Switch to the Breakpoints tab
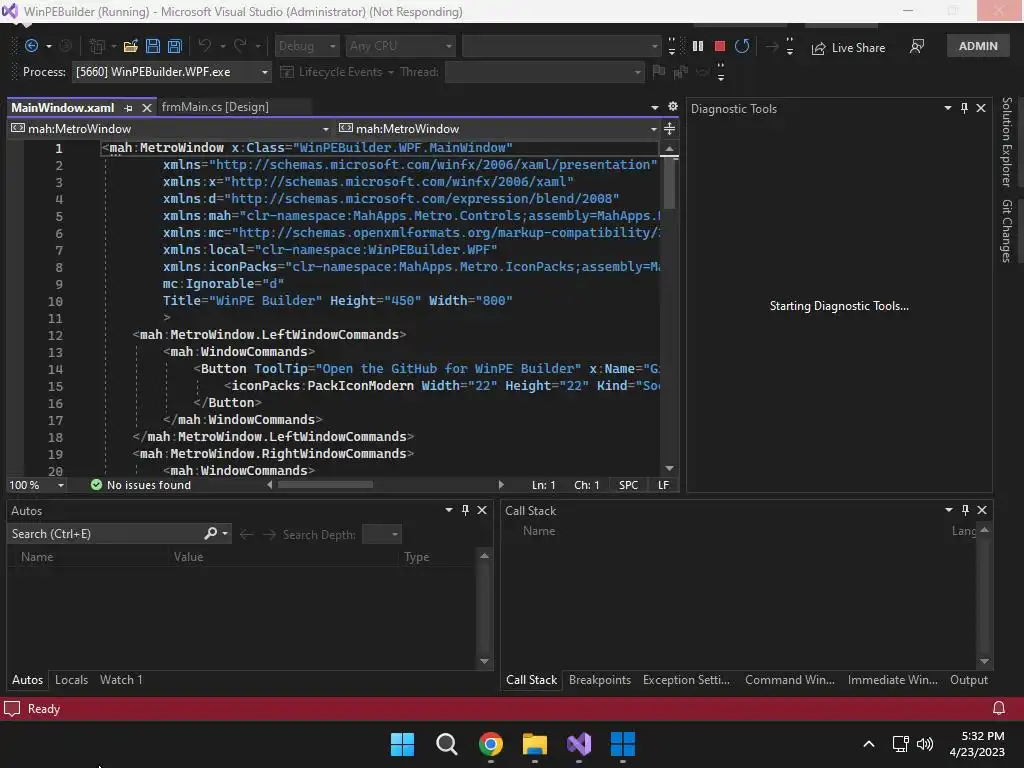The image size is (1024, 768). click(600, 680)
